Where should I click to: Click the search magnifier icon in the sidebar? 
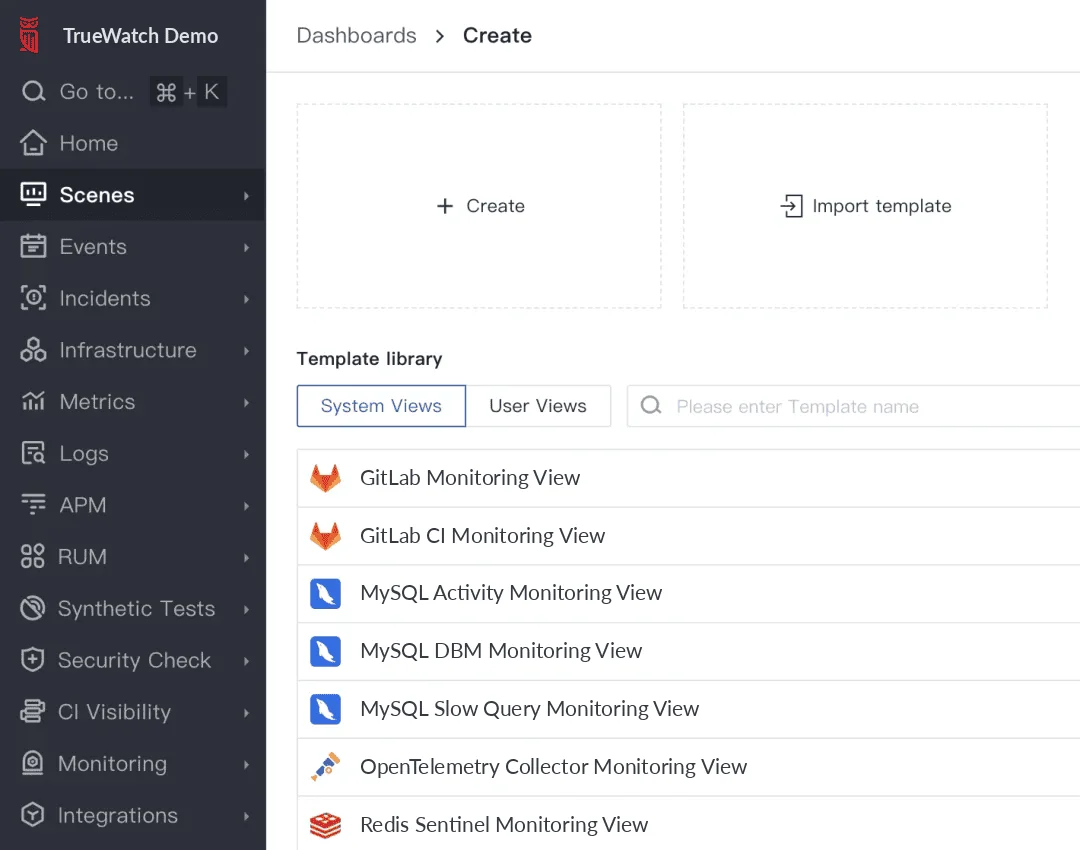pyautogui.click(x=33, y=91)
